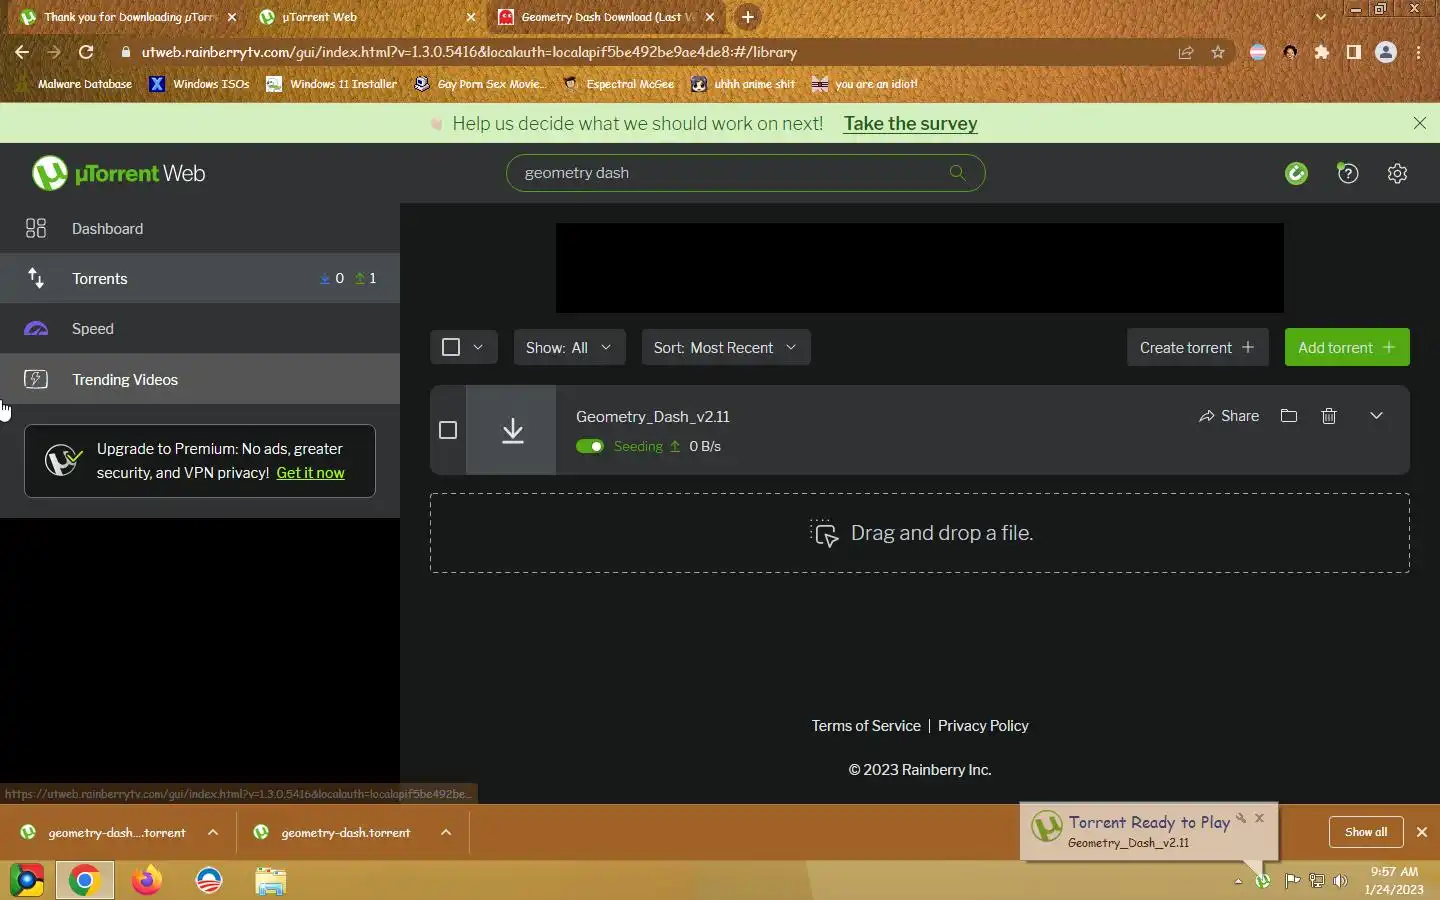Screen dimensions: 1440x900
Task: Open the settings gear icon
Action: pyautogui.click(x=1398, y=174)
